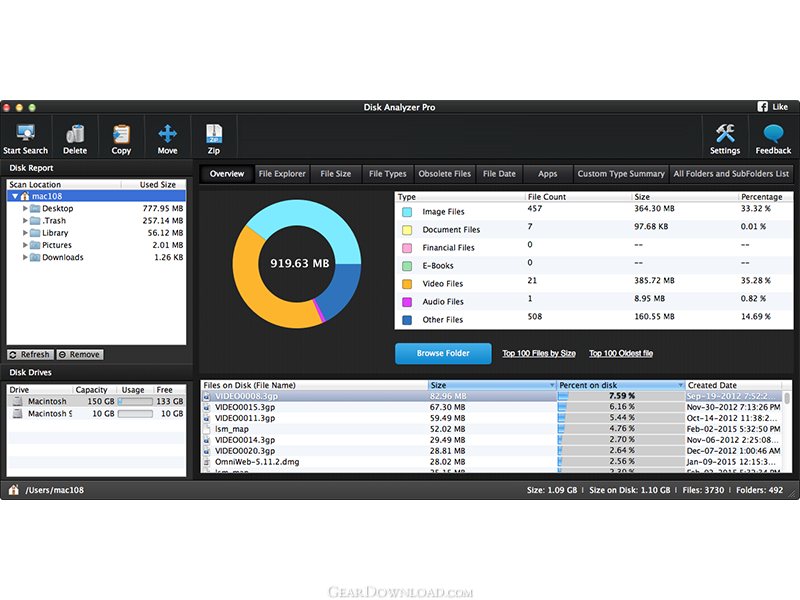Click the .Trash folder icon
This screenshot has height=600, width=800.
(x=35, y=220)
